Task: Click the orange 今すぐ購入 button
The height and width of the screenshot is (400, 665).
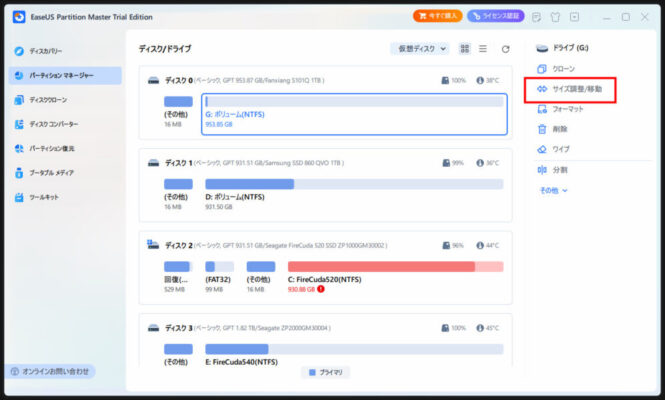Action: click(x=437, y=16)
